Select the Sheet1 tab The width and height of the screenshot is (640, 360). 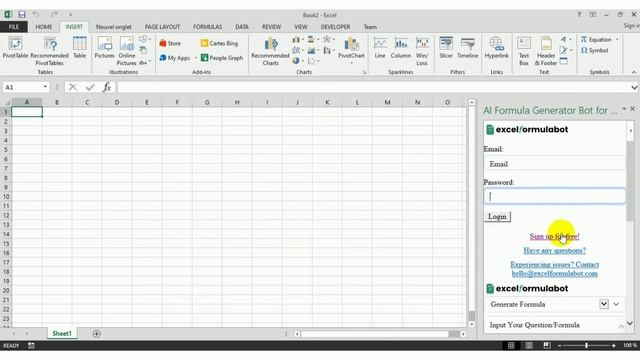coord(62,333)
